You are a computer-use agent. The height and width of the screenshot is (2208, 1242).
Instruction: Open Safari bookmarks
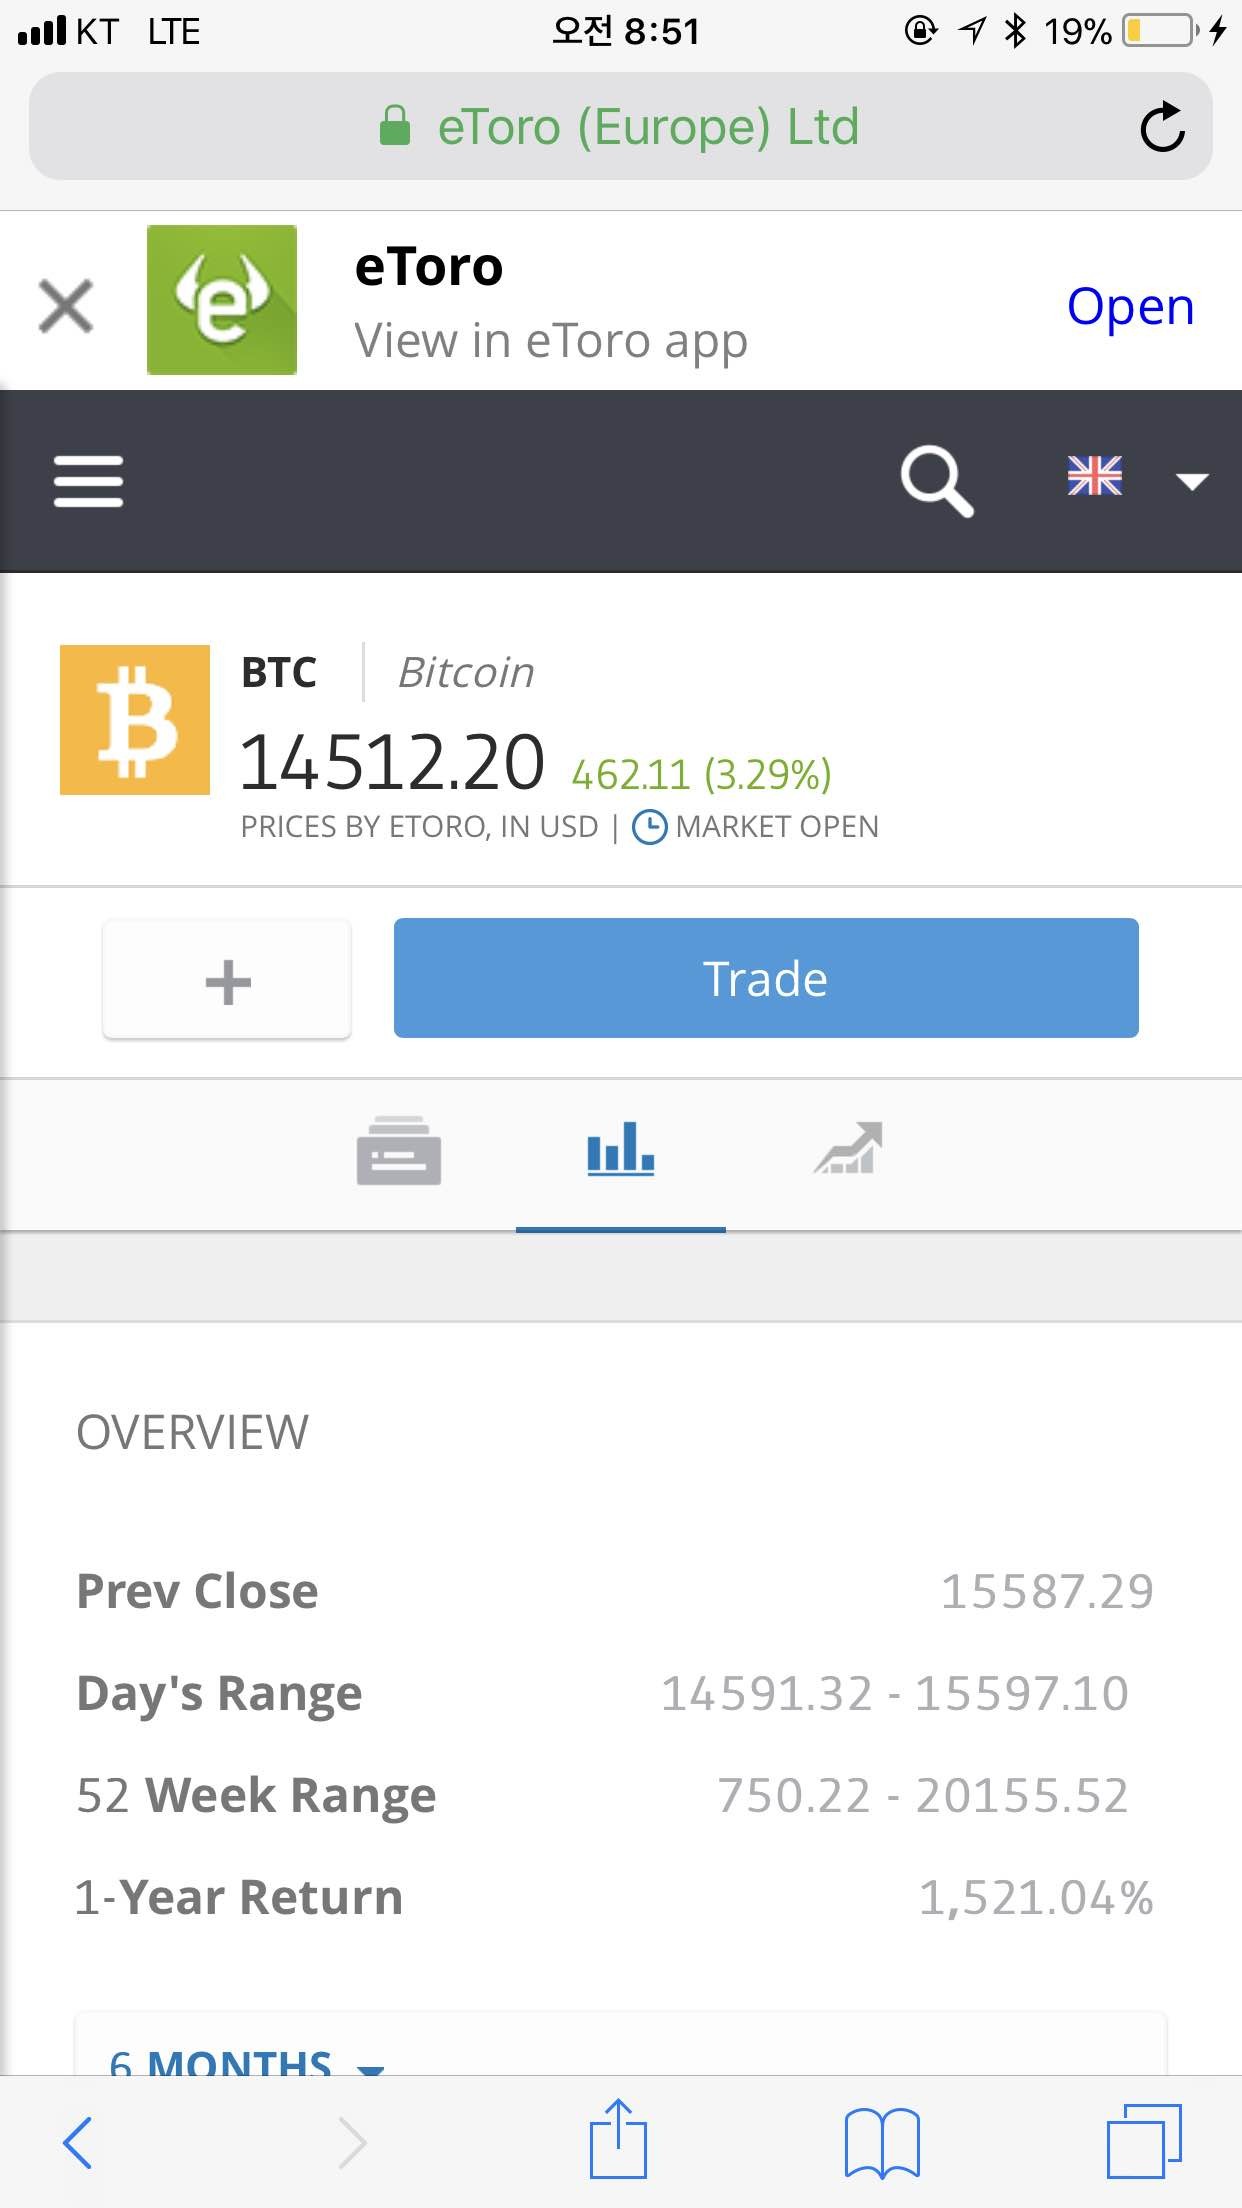point(881,2141)
